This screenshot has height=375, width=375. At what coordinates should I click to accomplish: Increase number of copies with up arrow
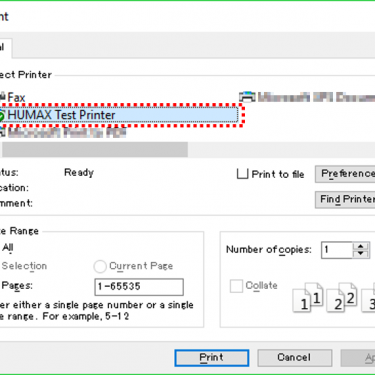click(361, 246)
